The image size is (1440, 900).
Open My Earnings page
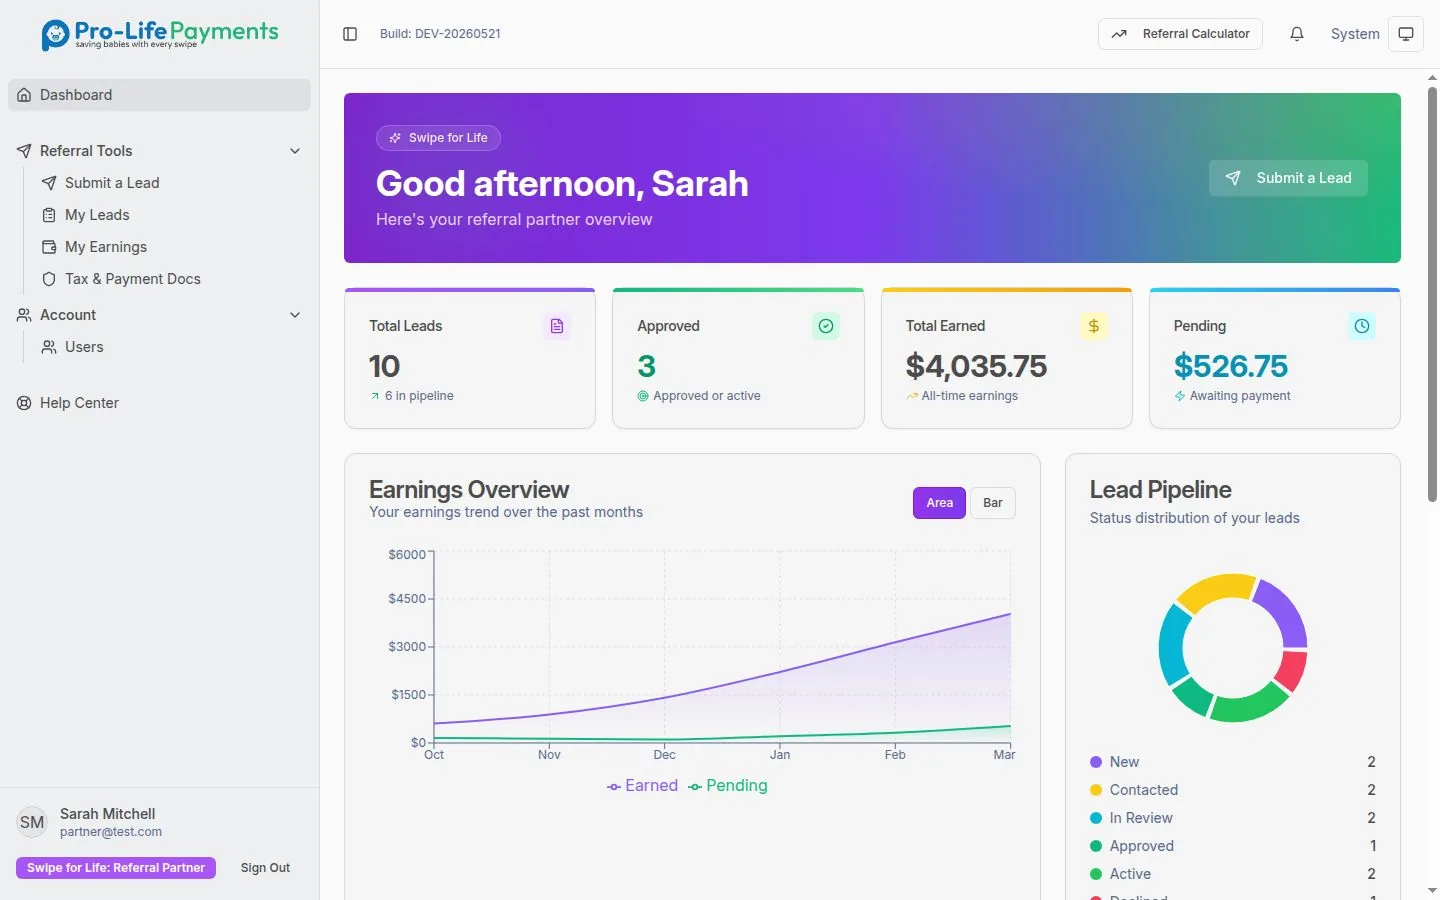pos(171,247)
